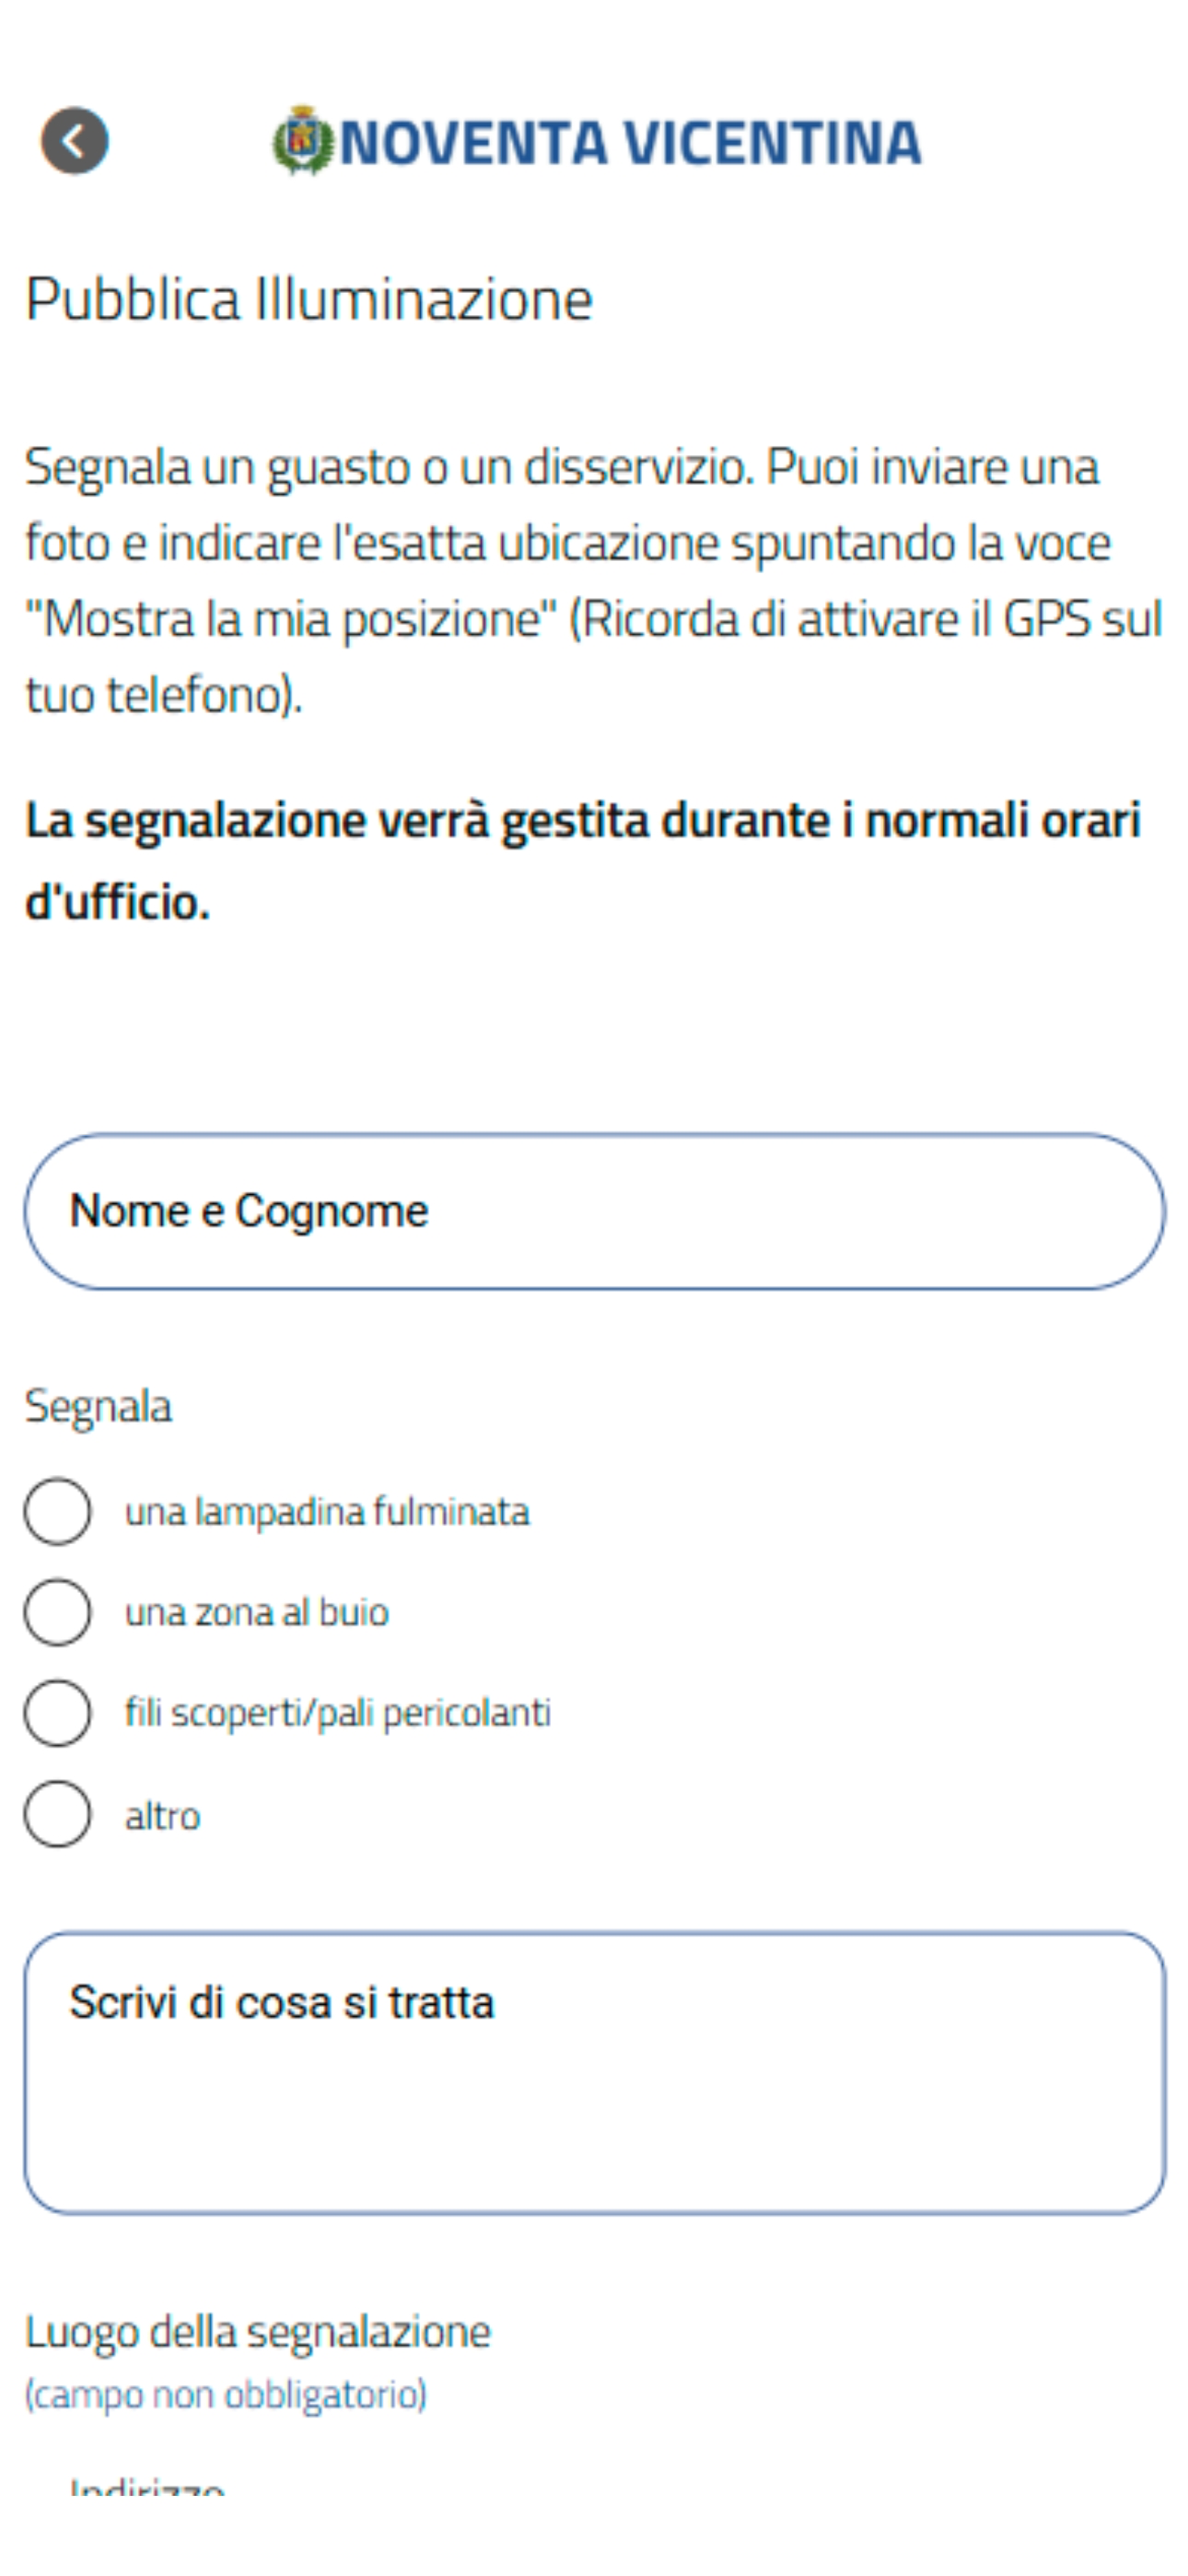Select the 'una lampadina fulminata' radio button
This screenshot has width=1188, height=2576.
[57, 1511]
